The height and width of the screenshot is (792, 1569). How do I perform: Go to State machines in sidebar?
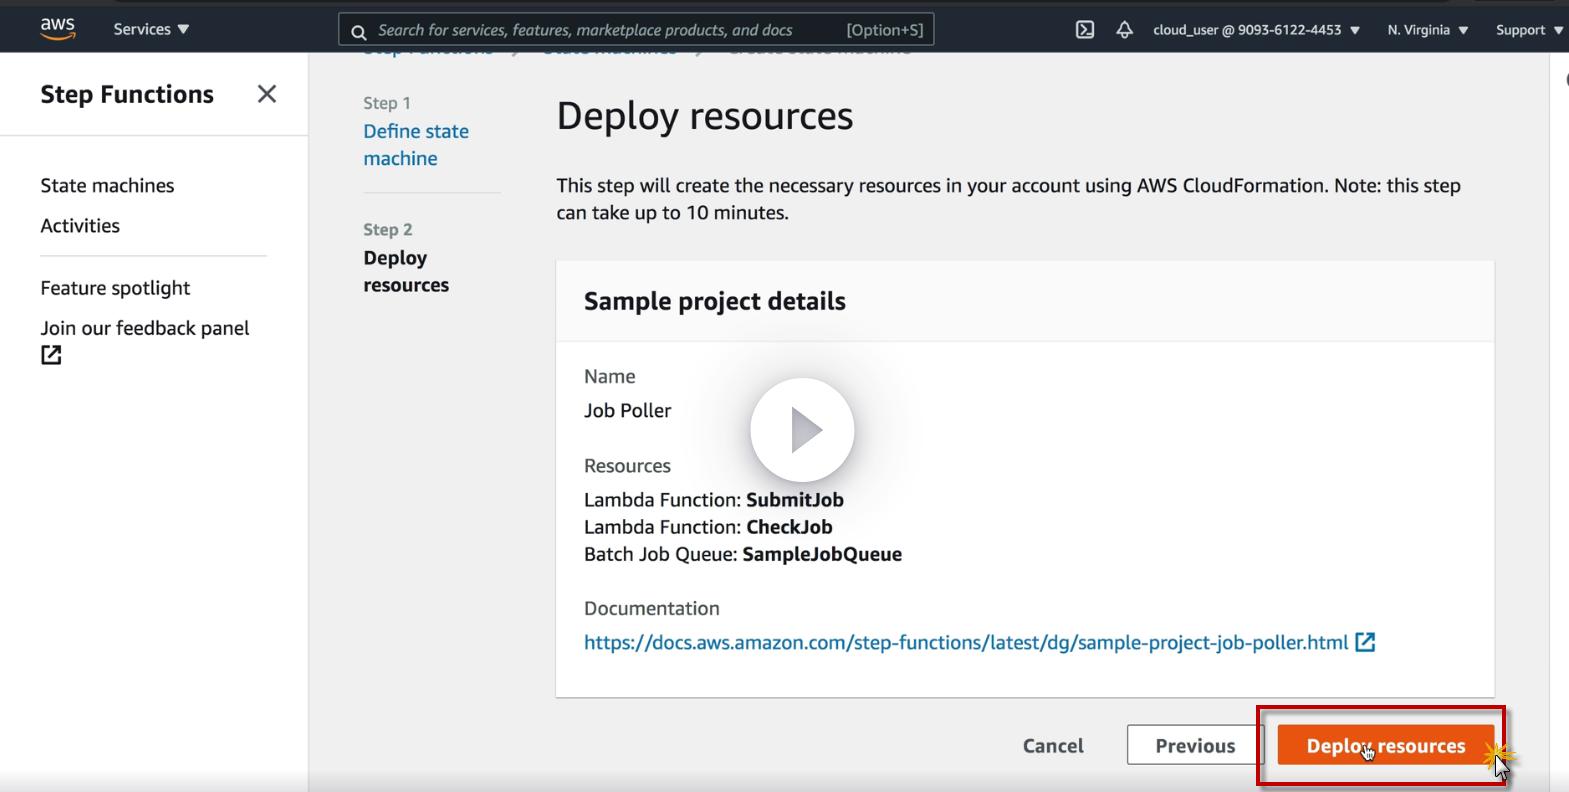pyautogui.click(x=107, y=186)
